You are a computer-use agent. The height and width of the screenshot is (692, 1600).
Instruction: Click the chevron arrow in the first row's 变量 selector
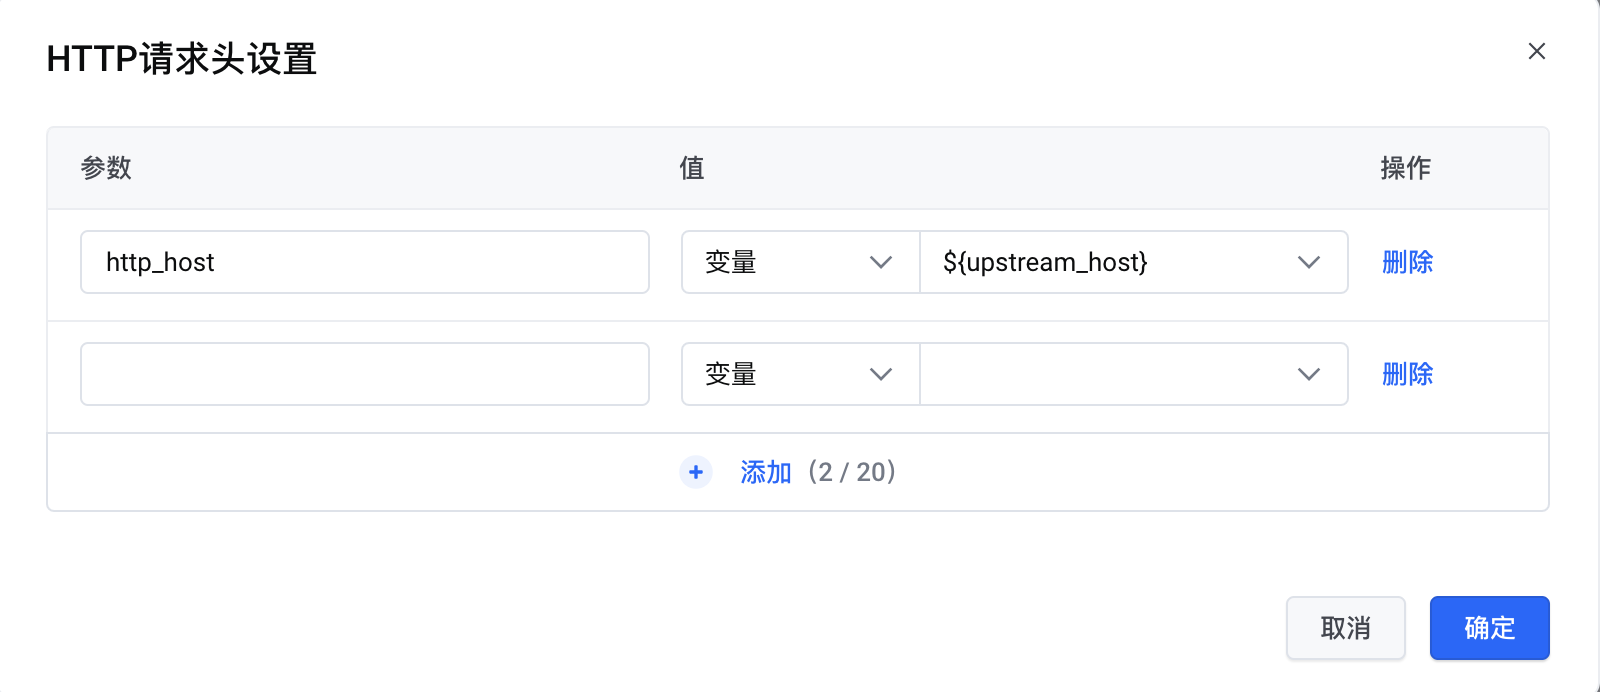pos(881,262)
